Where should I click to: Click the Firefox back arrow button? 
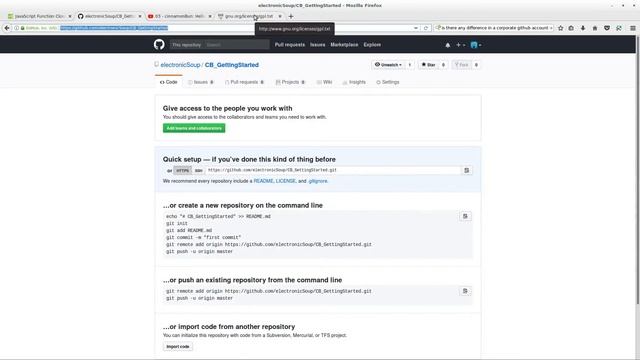pos(7,28)
